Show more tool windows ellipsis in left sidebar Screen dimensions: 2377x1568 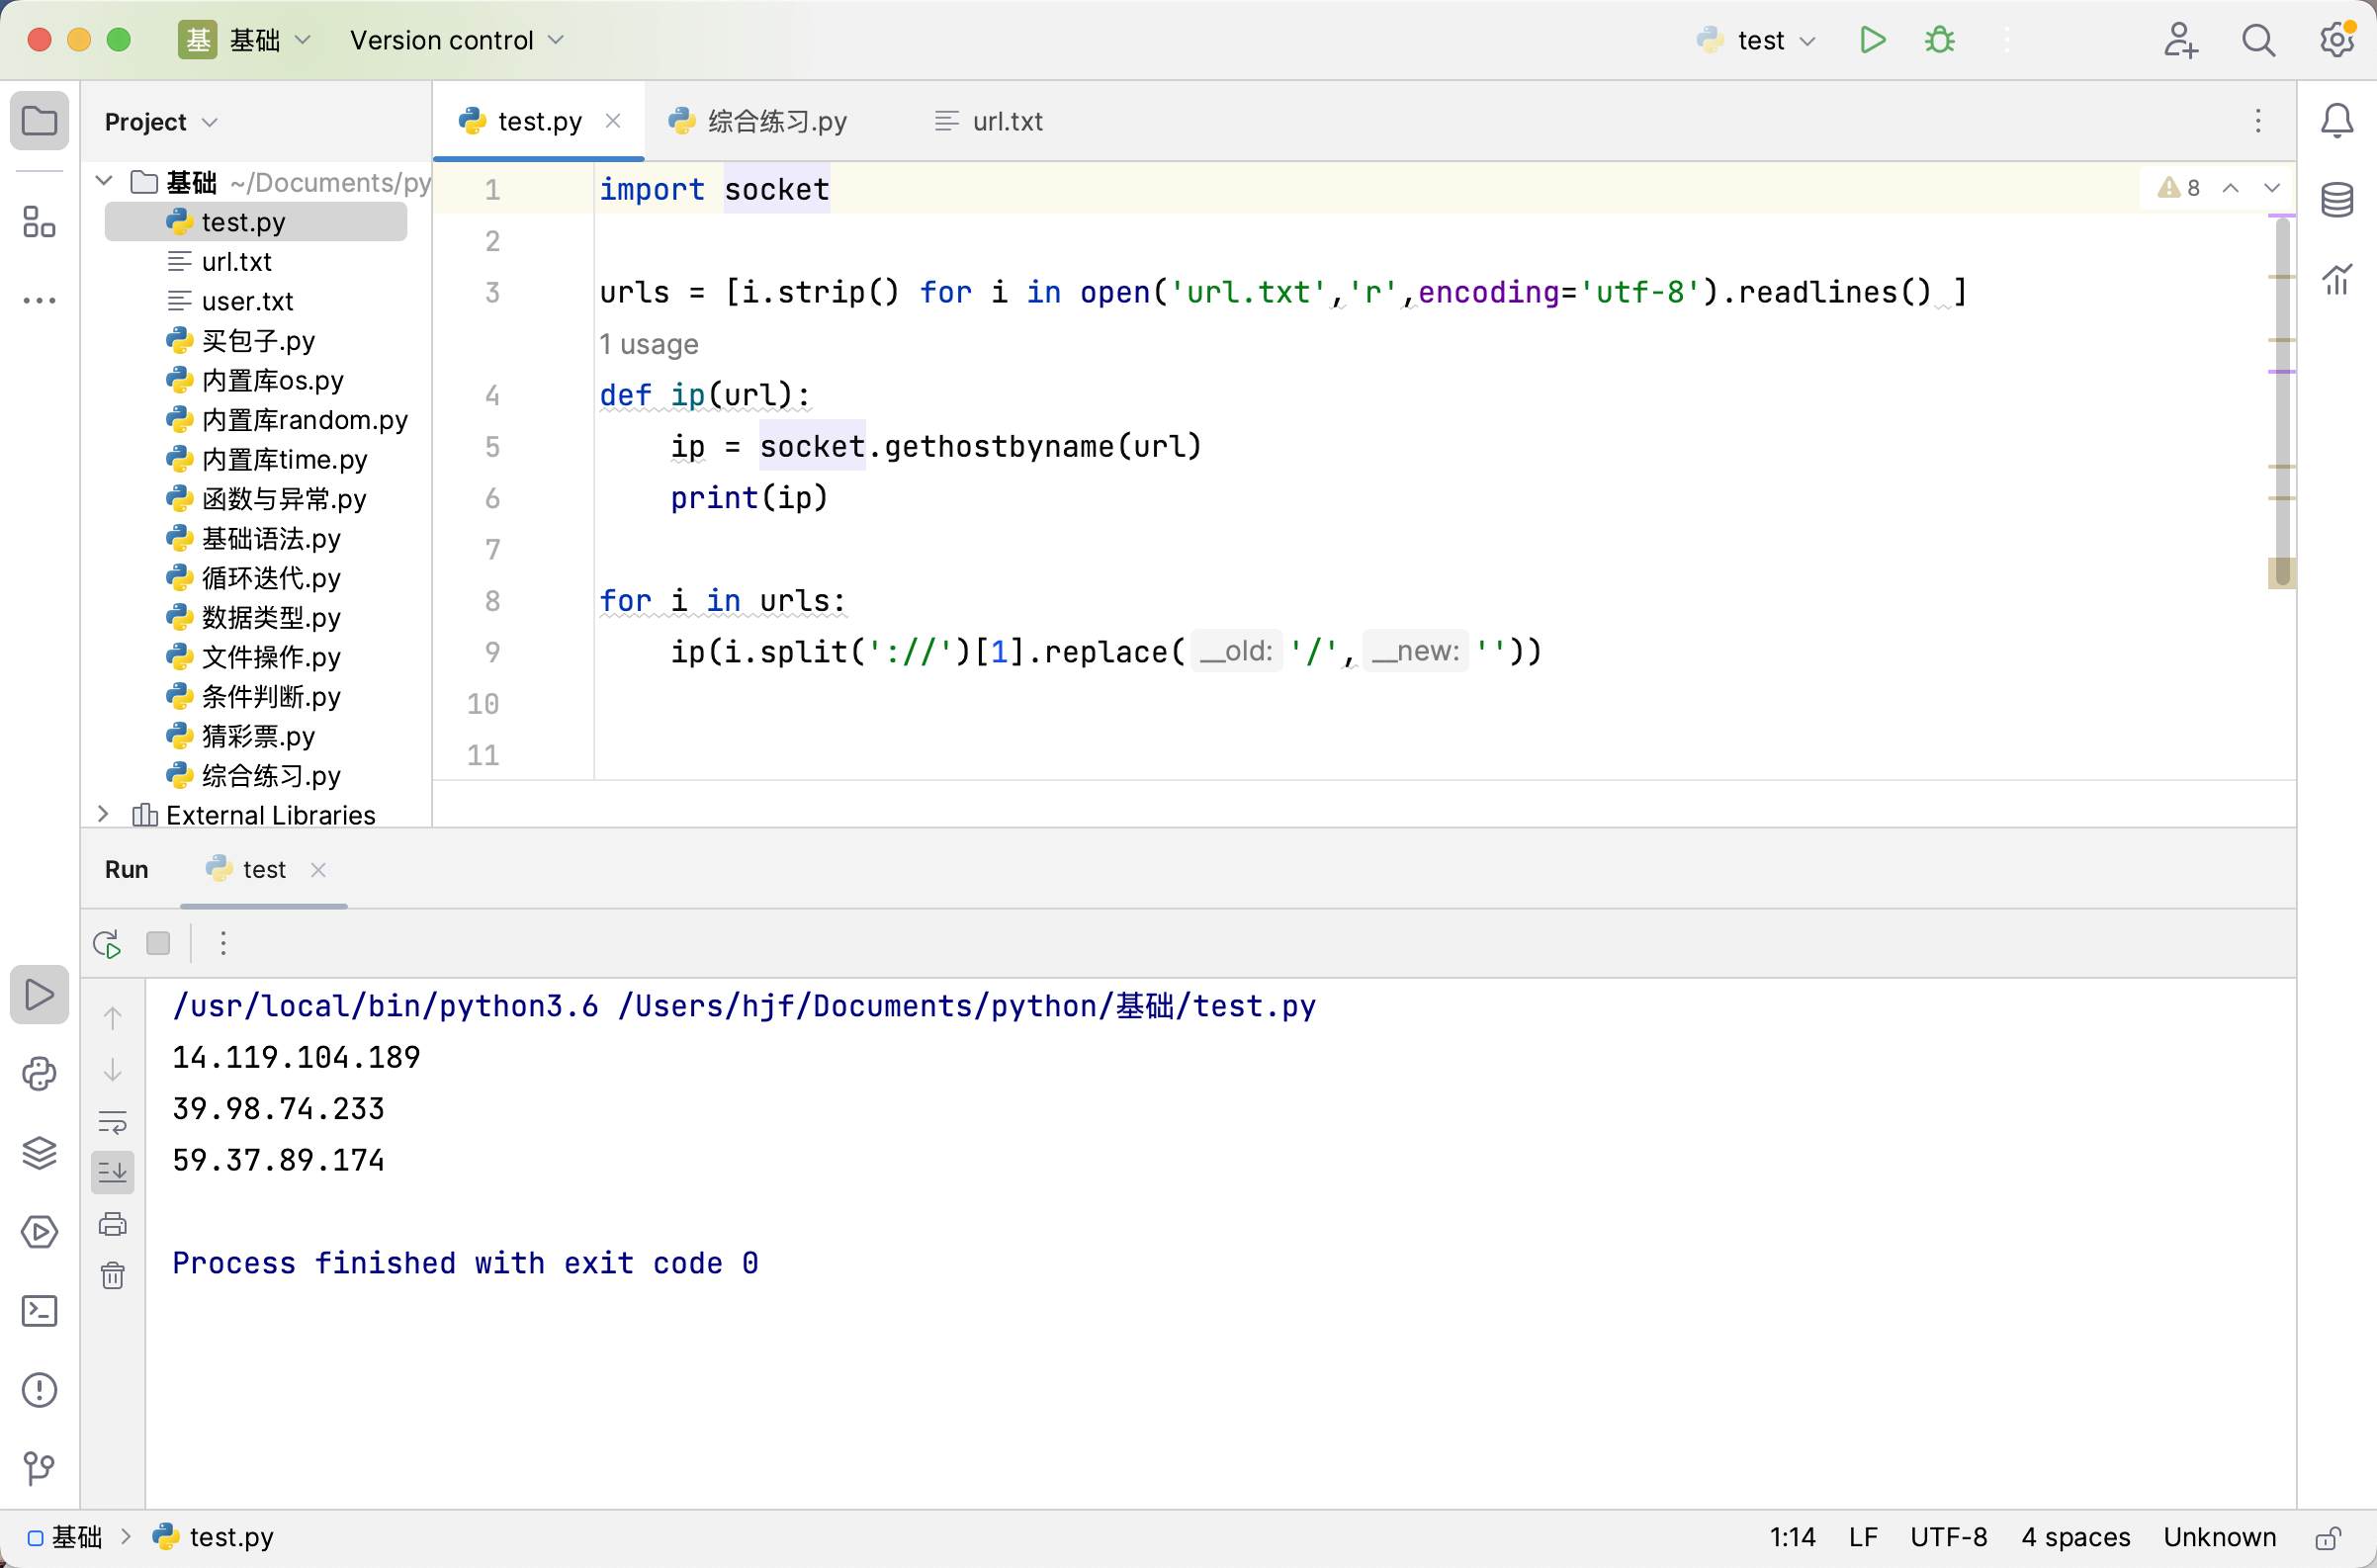39,300
